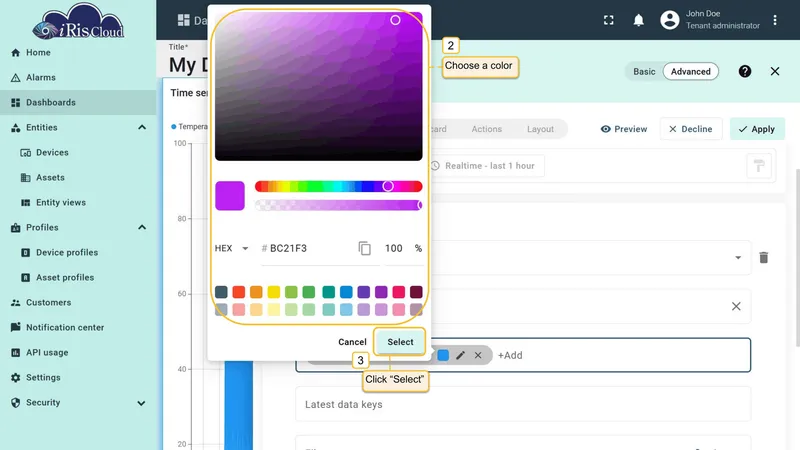Image resolution: width=800 pixels, height=450 pixels.
Task: Pick the blue preset swatch
Action: pos(346,292)
